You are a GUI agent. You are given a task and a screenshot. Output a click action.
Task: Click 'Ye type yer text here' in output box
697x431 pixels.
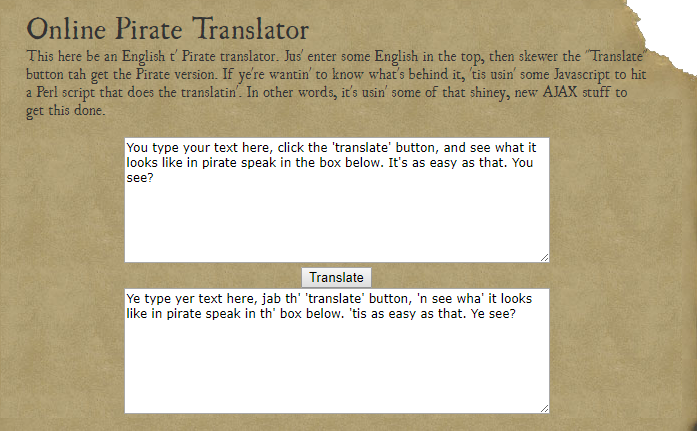(192, 299)
